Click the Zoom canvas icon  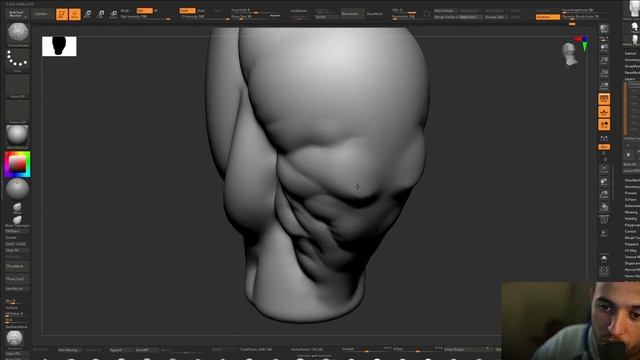click(604, 60)
